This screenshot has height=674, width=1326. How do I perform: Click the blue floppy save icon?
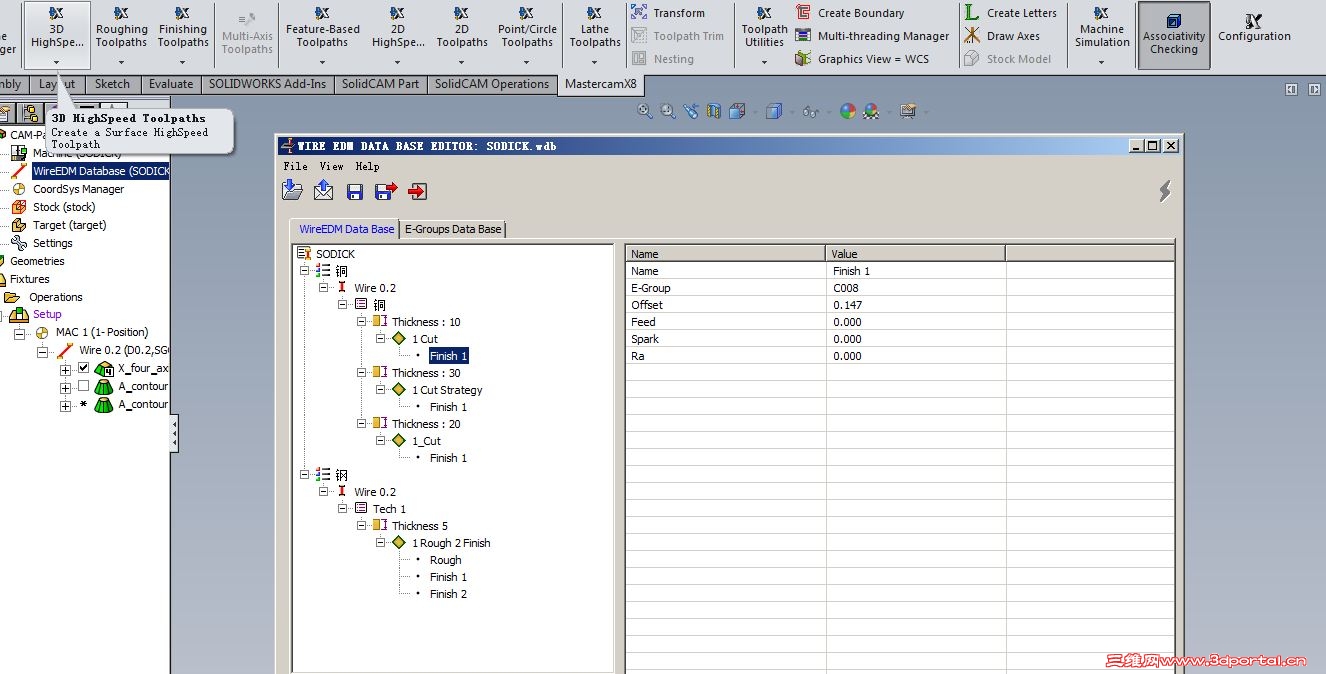pos(354,191)
